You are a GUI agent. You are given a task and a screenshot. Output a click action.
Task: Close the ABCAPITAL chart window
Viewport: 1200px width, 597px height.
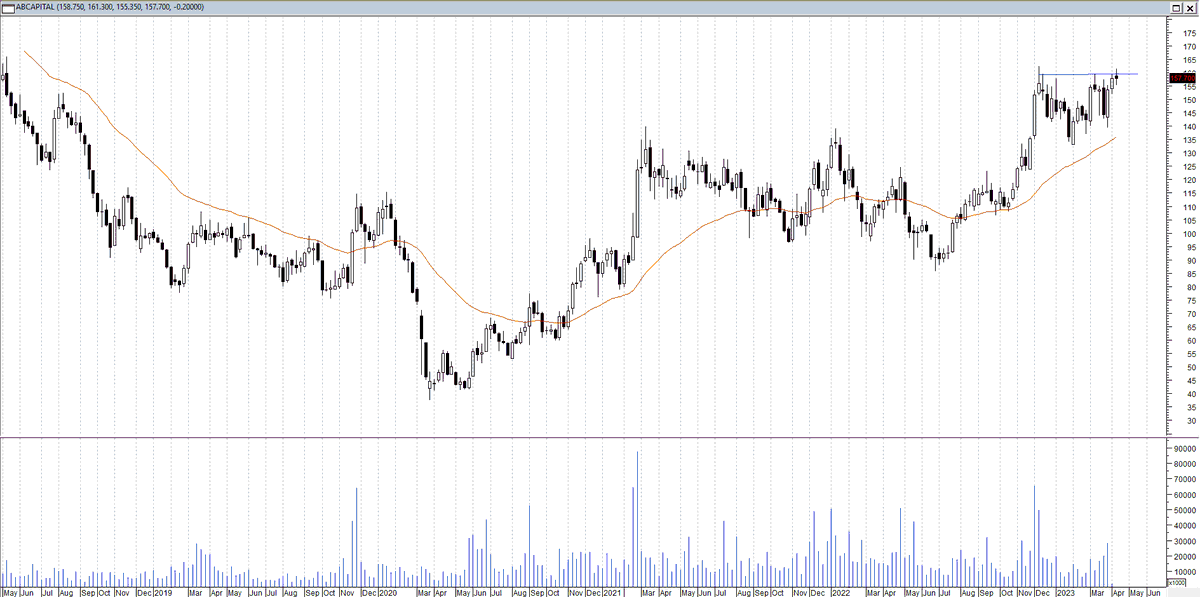coord(1191,8)
